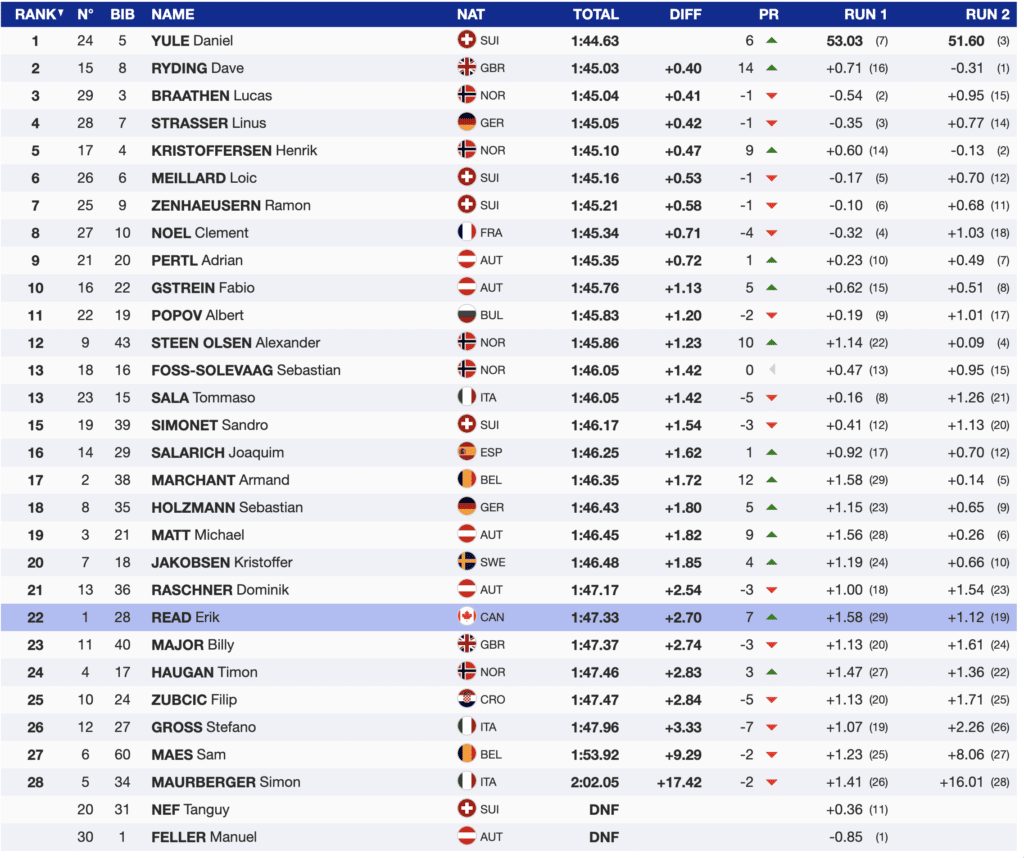1024x858 pixels.
Task: Sort by the RUN 1 column header
Action: click(x=864, y=14)
